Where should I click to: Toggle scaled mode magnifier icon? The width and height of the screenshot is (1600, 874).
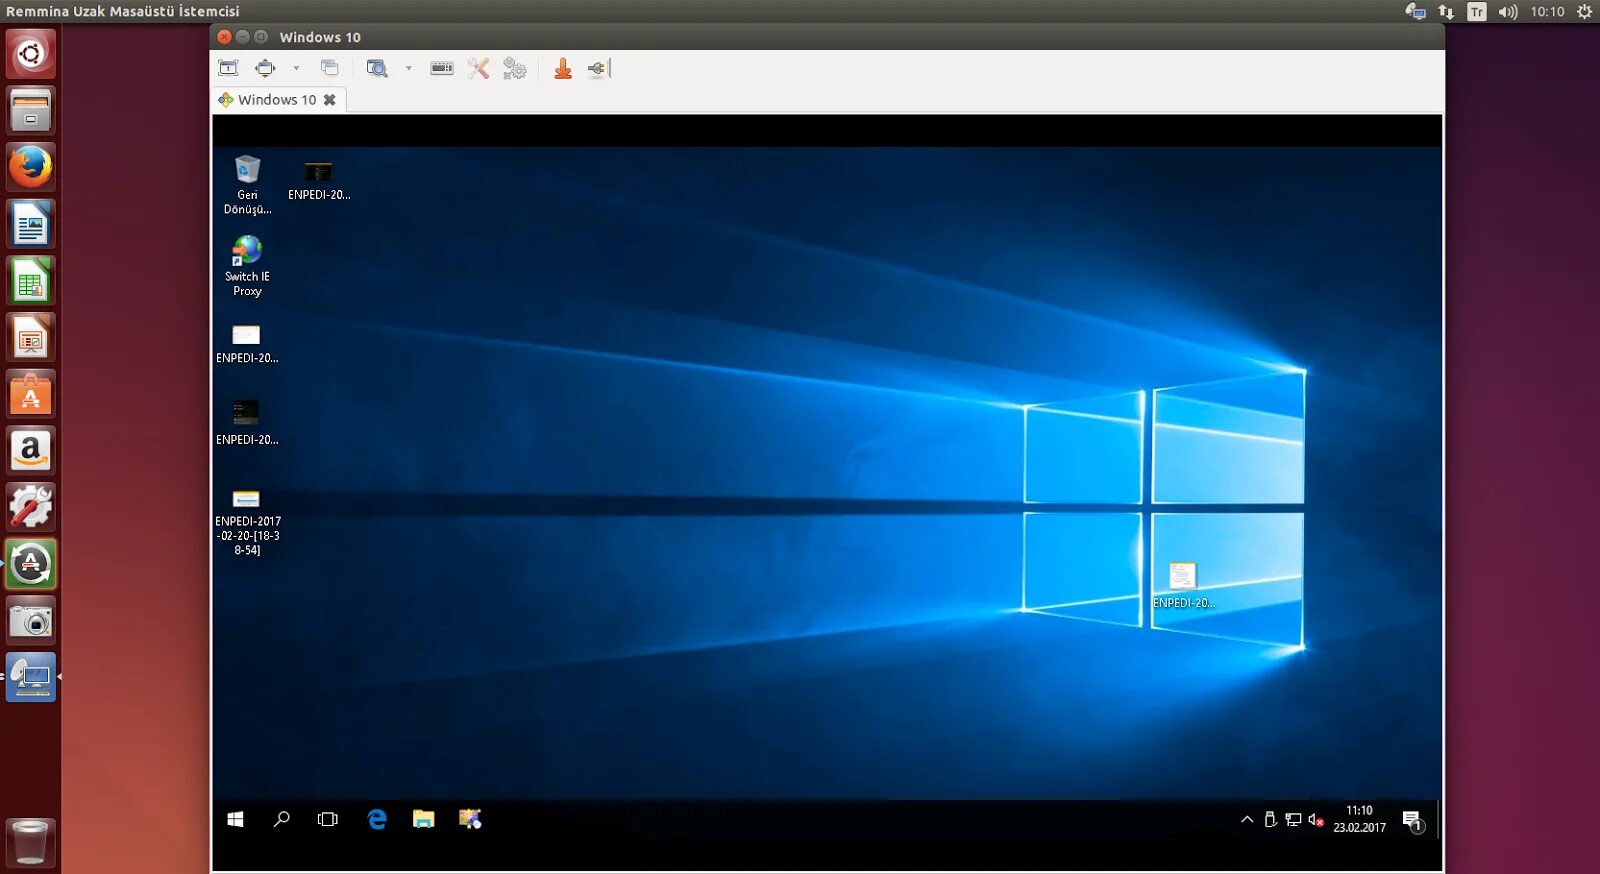coord(377,68)
